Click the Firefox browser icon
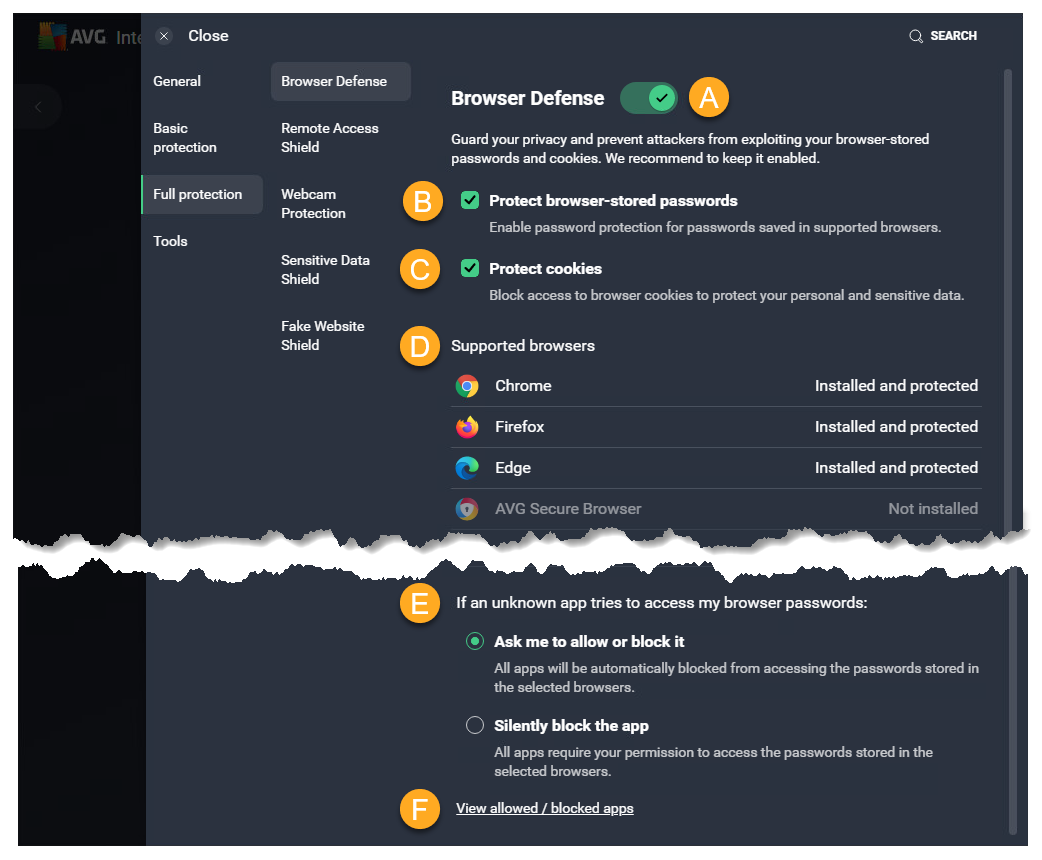The width and height of the screenshot is (1042, 860). 467,427
